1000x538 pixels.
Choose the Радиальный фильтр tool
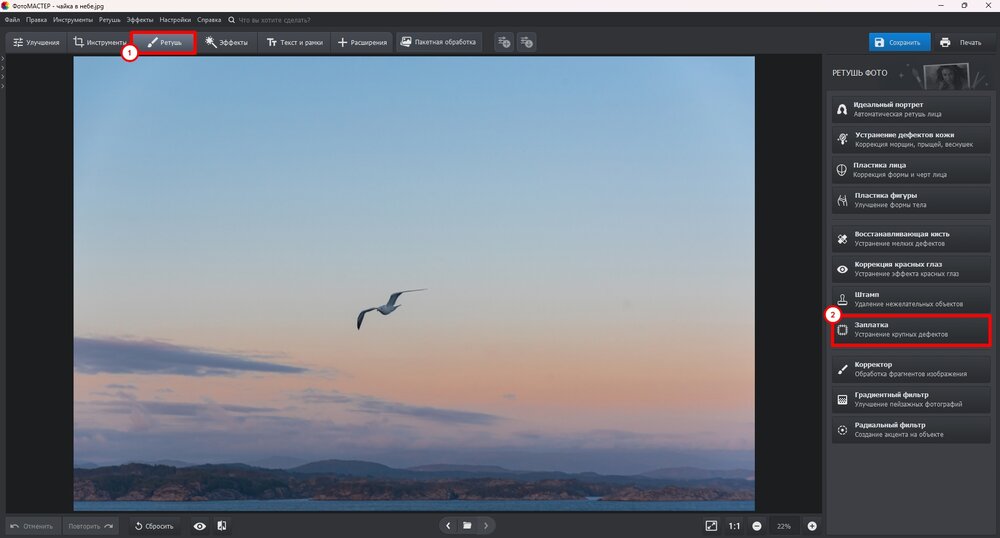tap(910, 429)
